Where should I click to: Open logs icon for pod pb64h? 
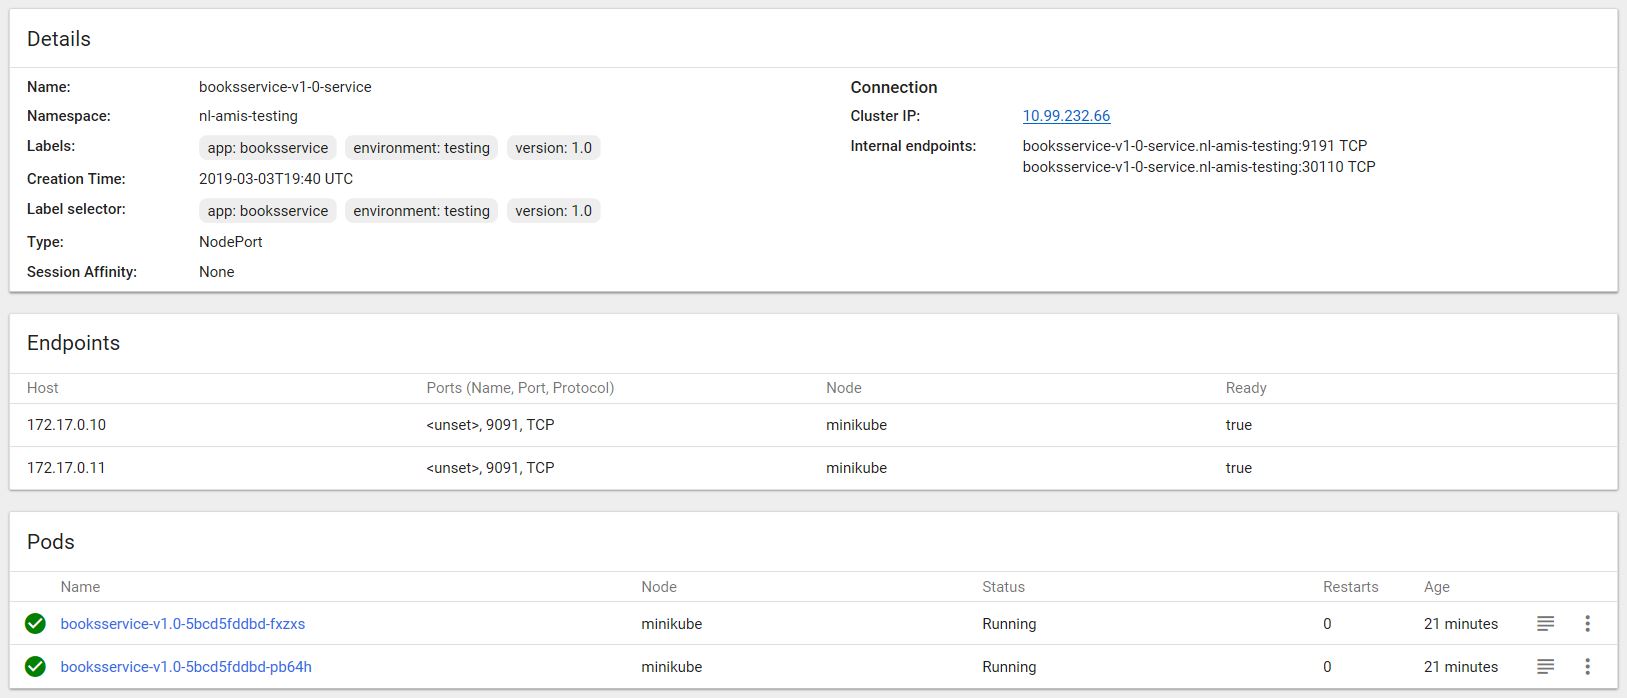[x=1545, y=667]
